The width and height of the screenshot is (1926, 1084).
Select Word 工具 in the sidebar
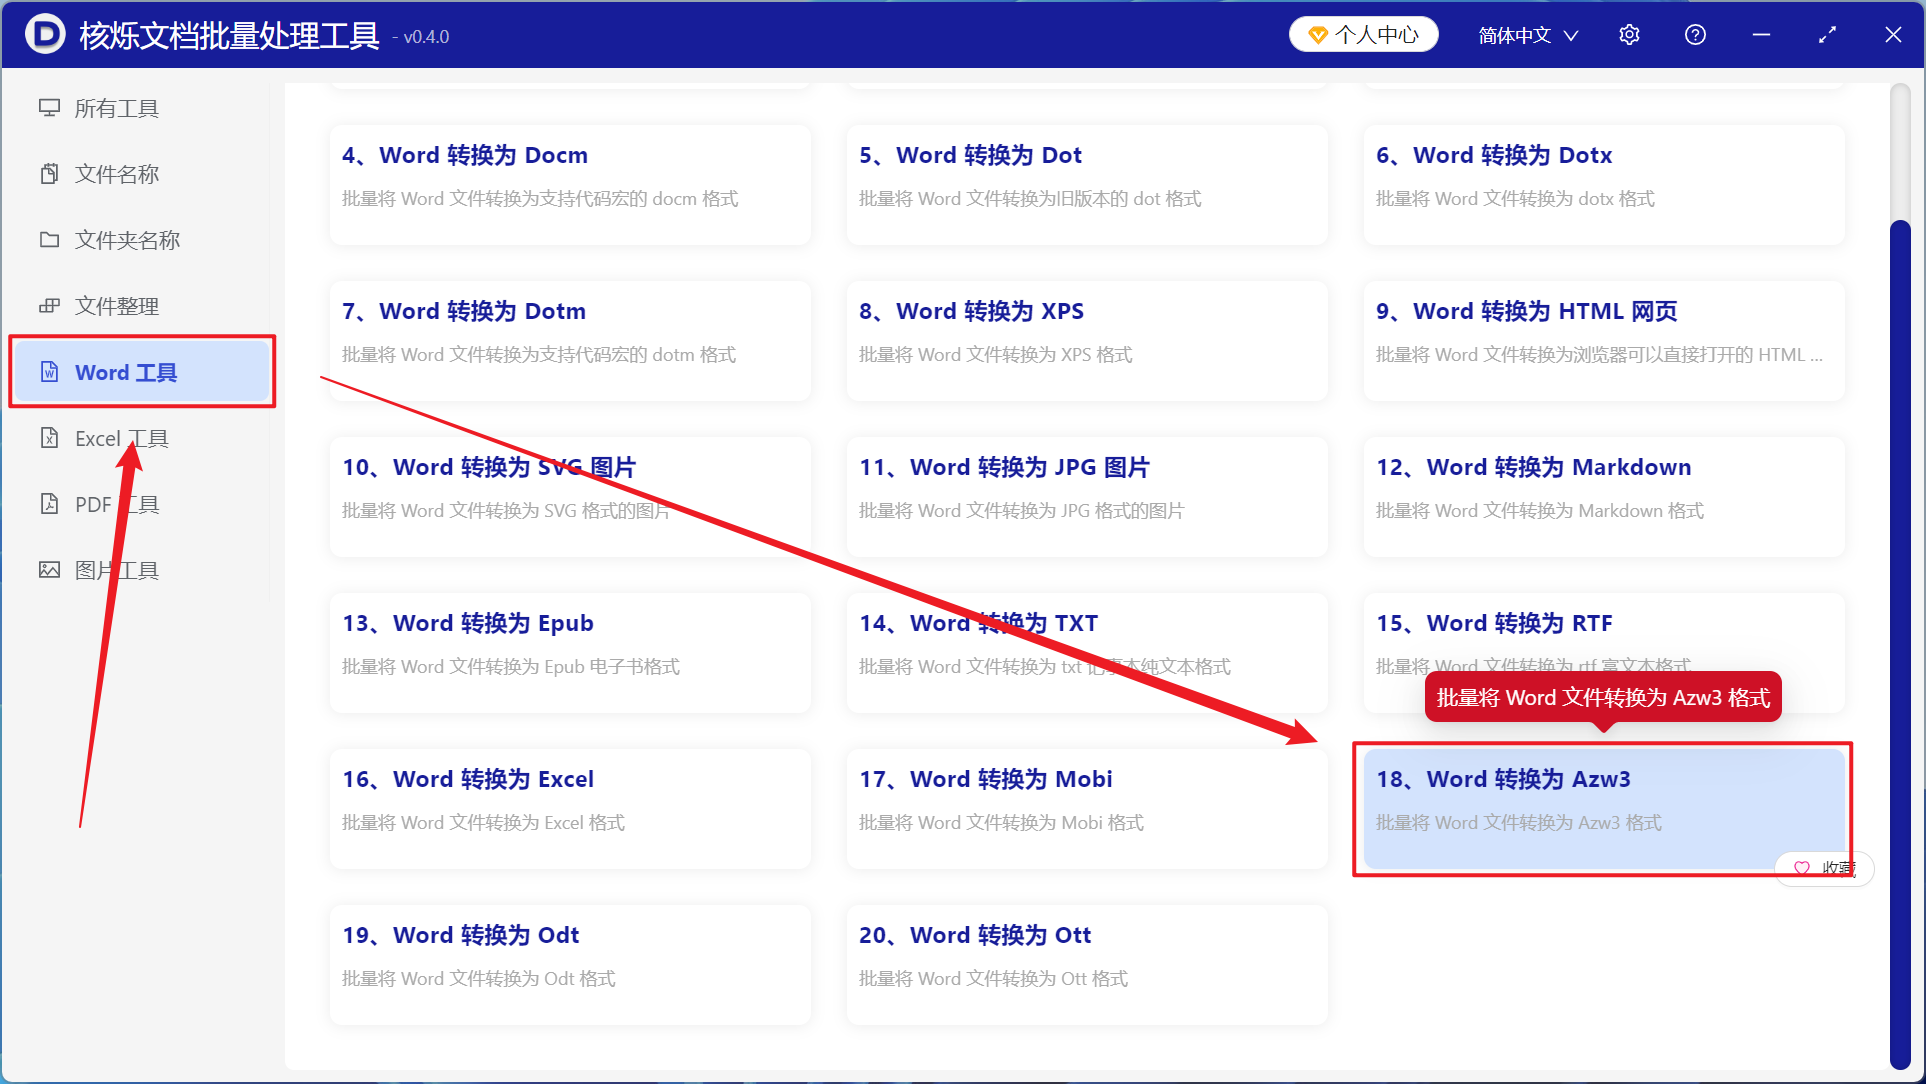142,372
